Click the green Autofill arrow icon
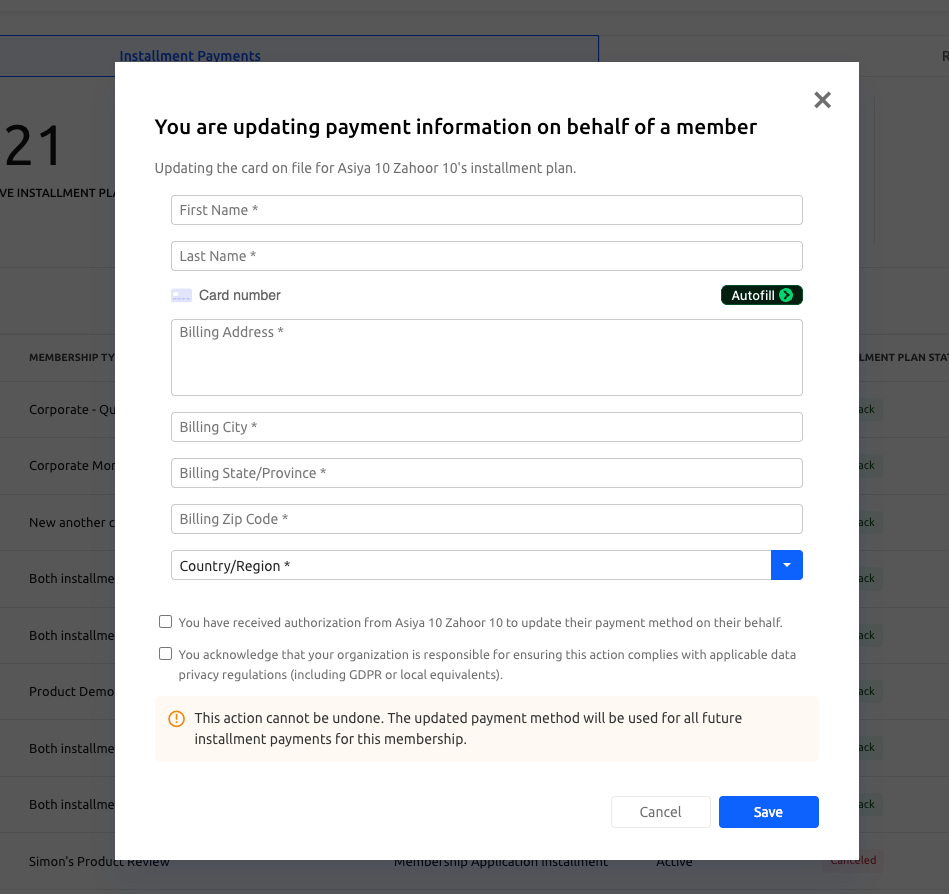The width and height of the screenshot is (949, 894). click(786, 295)
